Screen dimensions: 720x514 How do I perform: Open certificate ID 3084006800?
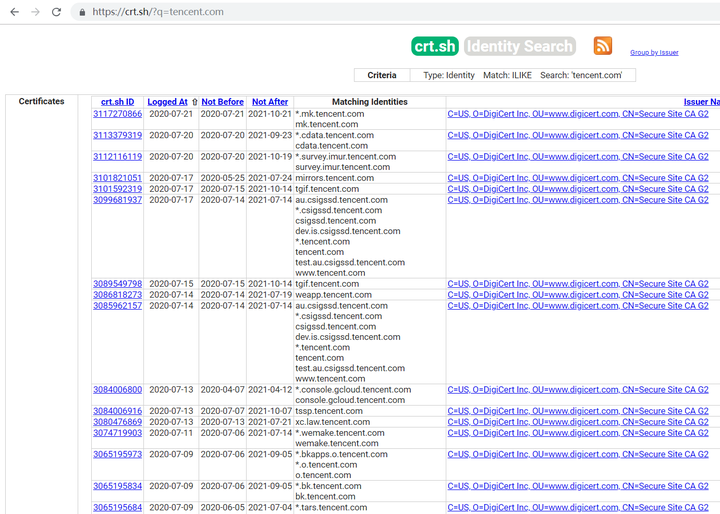pos(118,390)
